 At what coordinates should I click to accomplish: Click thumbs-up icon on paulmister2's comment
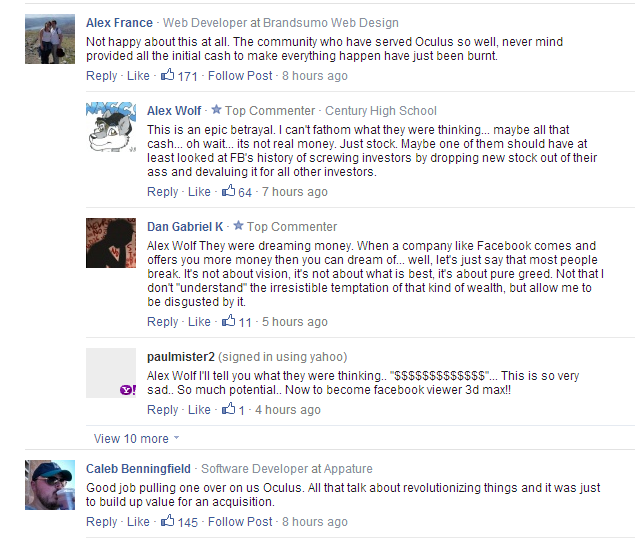228,408
